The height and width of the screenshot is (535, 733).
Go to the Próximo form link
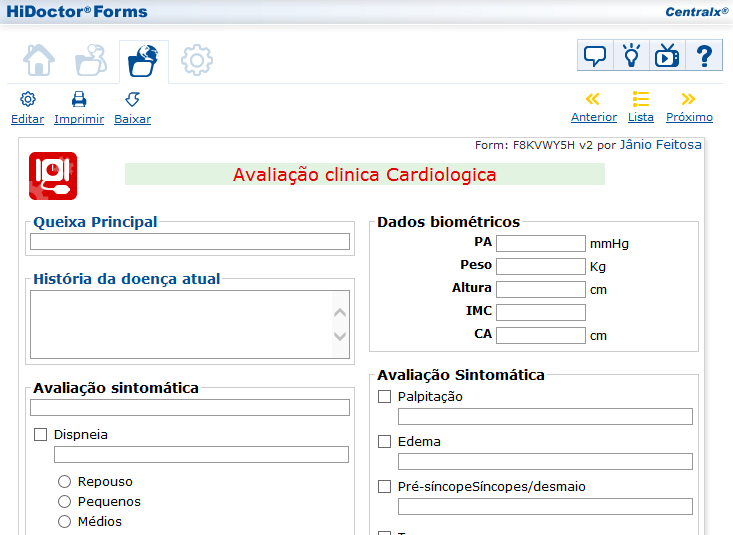point(689,117)
